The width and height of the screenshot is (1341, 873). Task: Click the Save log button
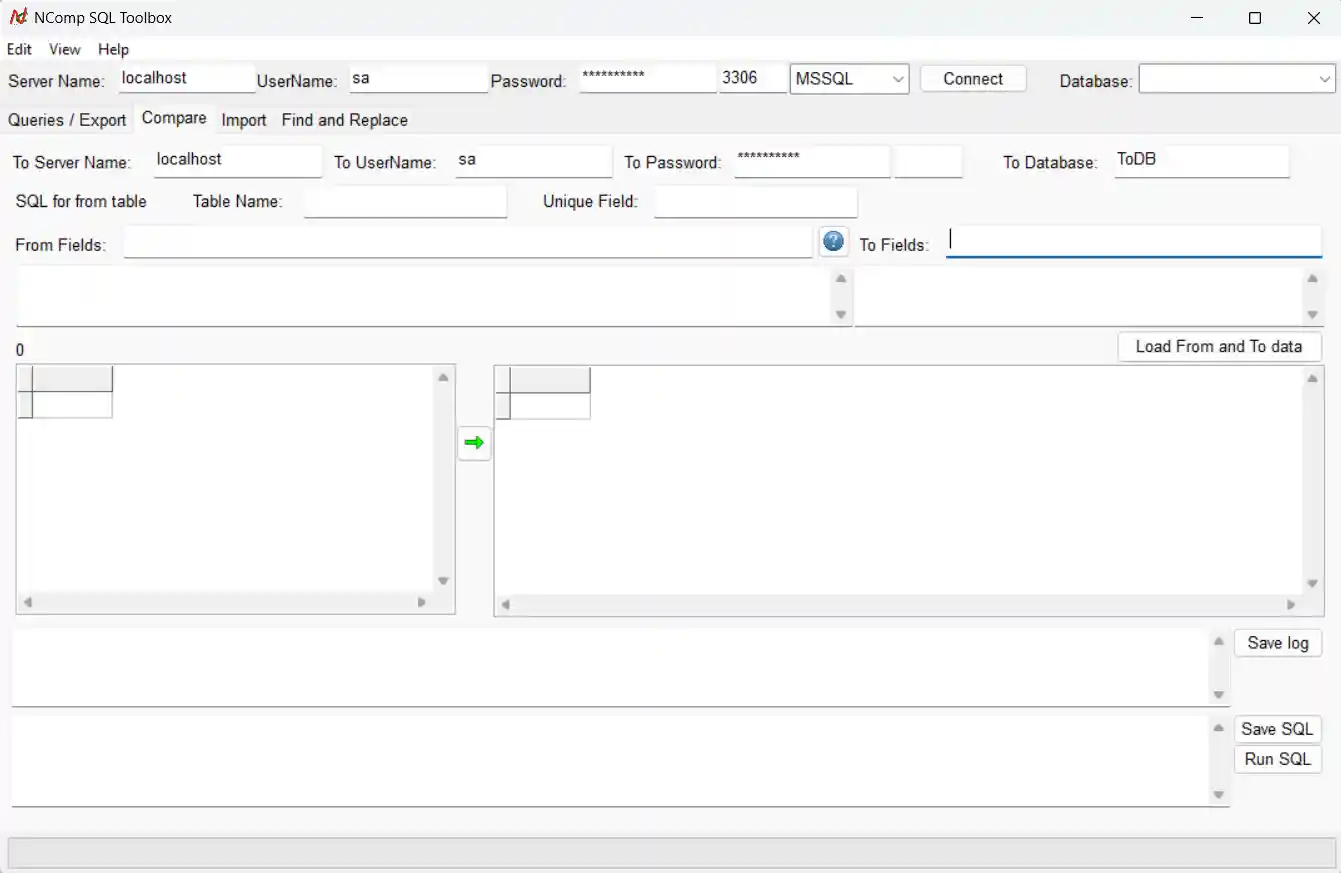1277,643
